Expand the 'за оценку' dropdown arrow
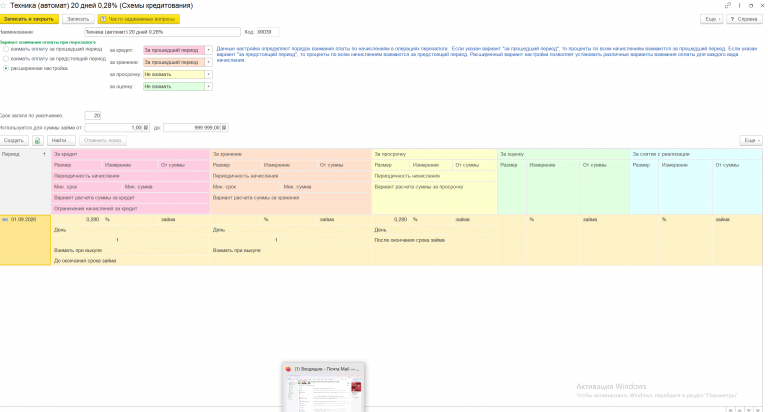Viewport: 768px width, 412px height. pyautogui.click(x=208, y=87)
